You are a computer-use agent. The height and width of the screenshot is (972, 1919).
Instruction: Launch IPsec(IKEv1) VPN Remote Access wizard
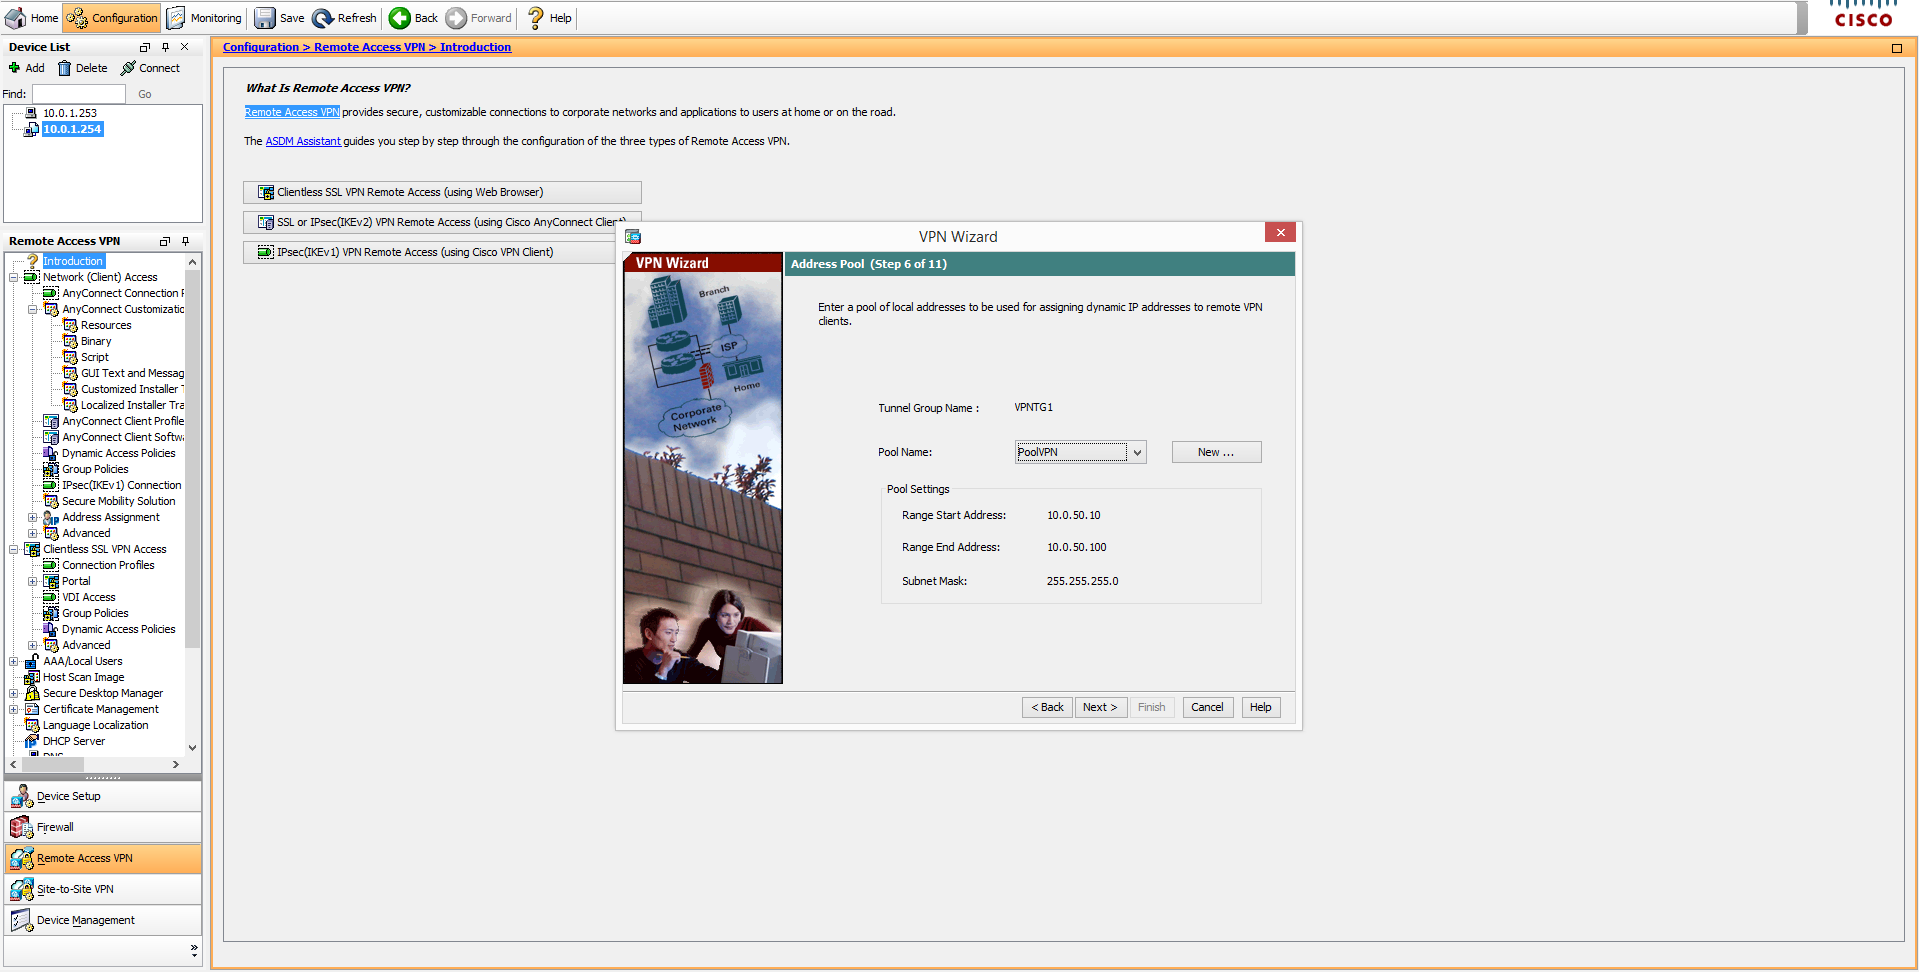click(430, 252)
